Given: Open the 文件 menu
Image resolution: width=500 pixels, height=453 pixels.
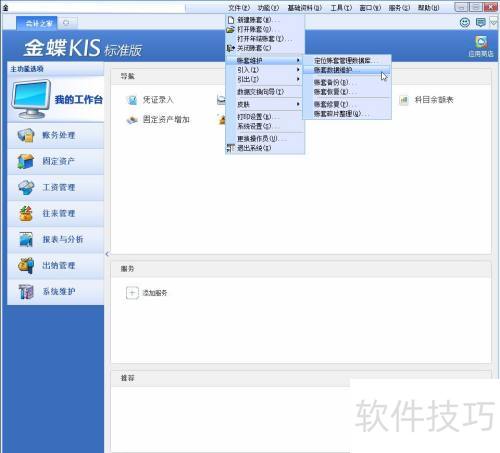Looking at the screenshot, I should [x=239, y=7].
